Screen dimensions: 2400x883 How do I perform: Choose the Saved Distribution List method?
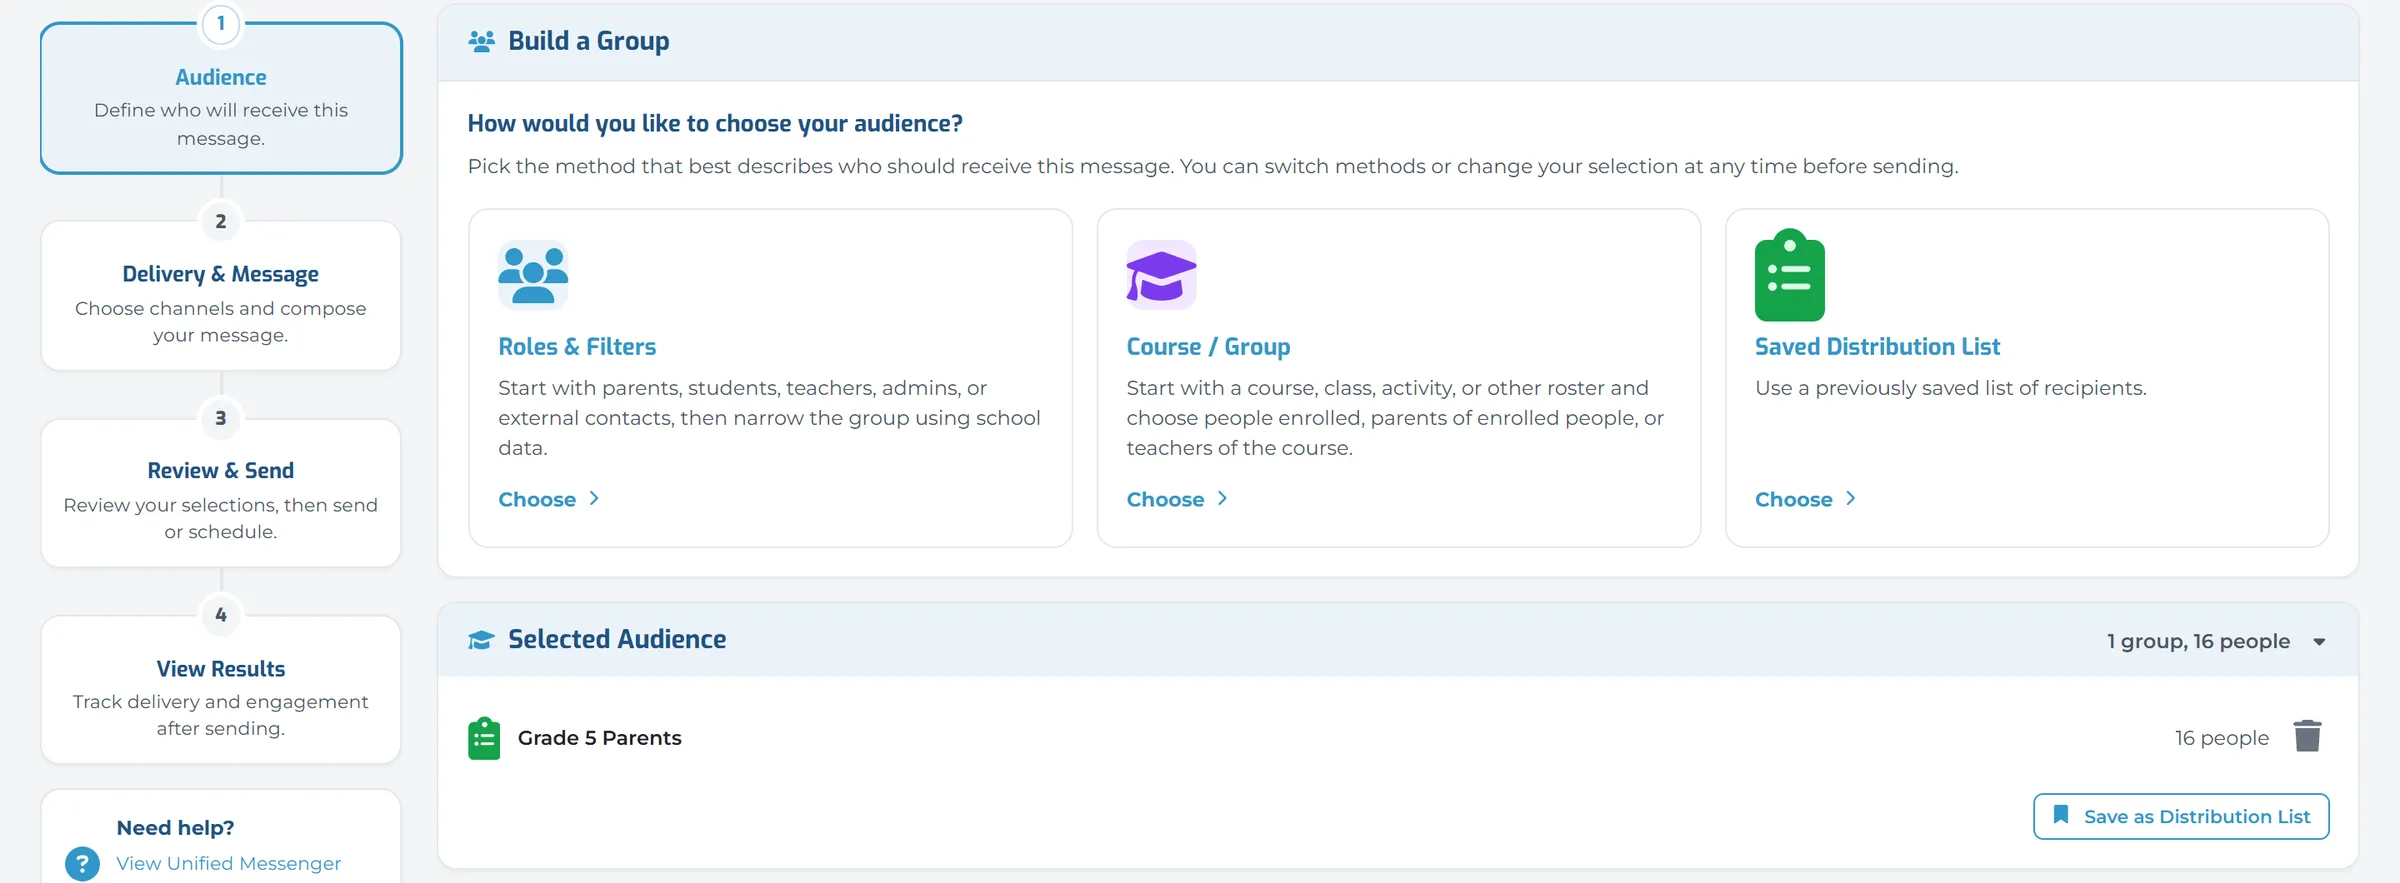(x=1805, y=499)
